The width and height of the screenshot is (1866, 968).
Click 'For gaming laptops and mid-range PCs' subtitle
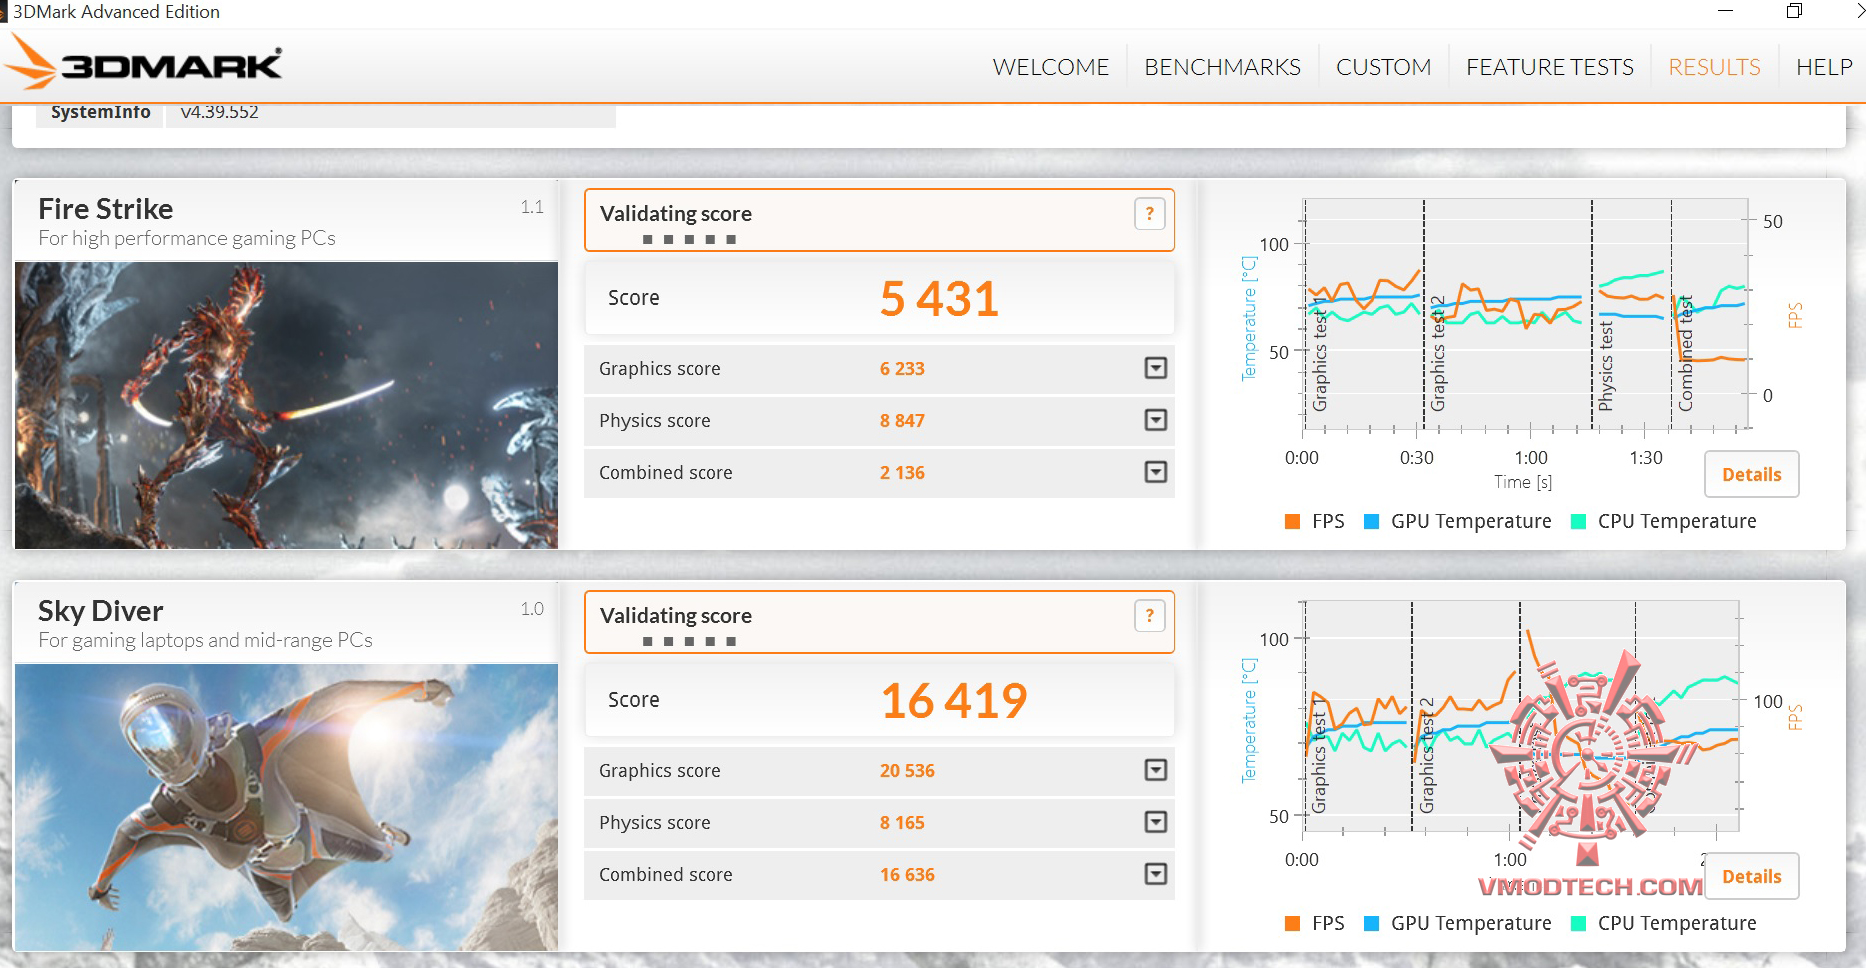point(205,640)
